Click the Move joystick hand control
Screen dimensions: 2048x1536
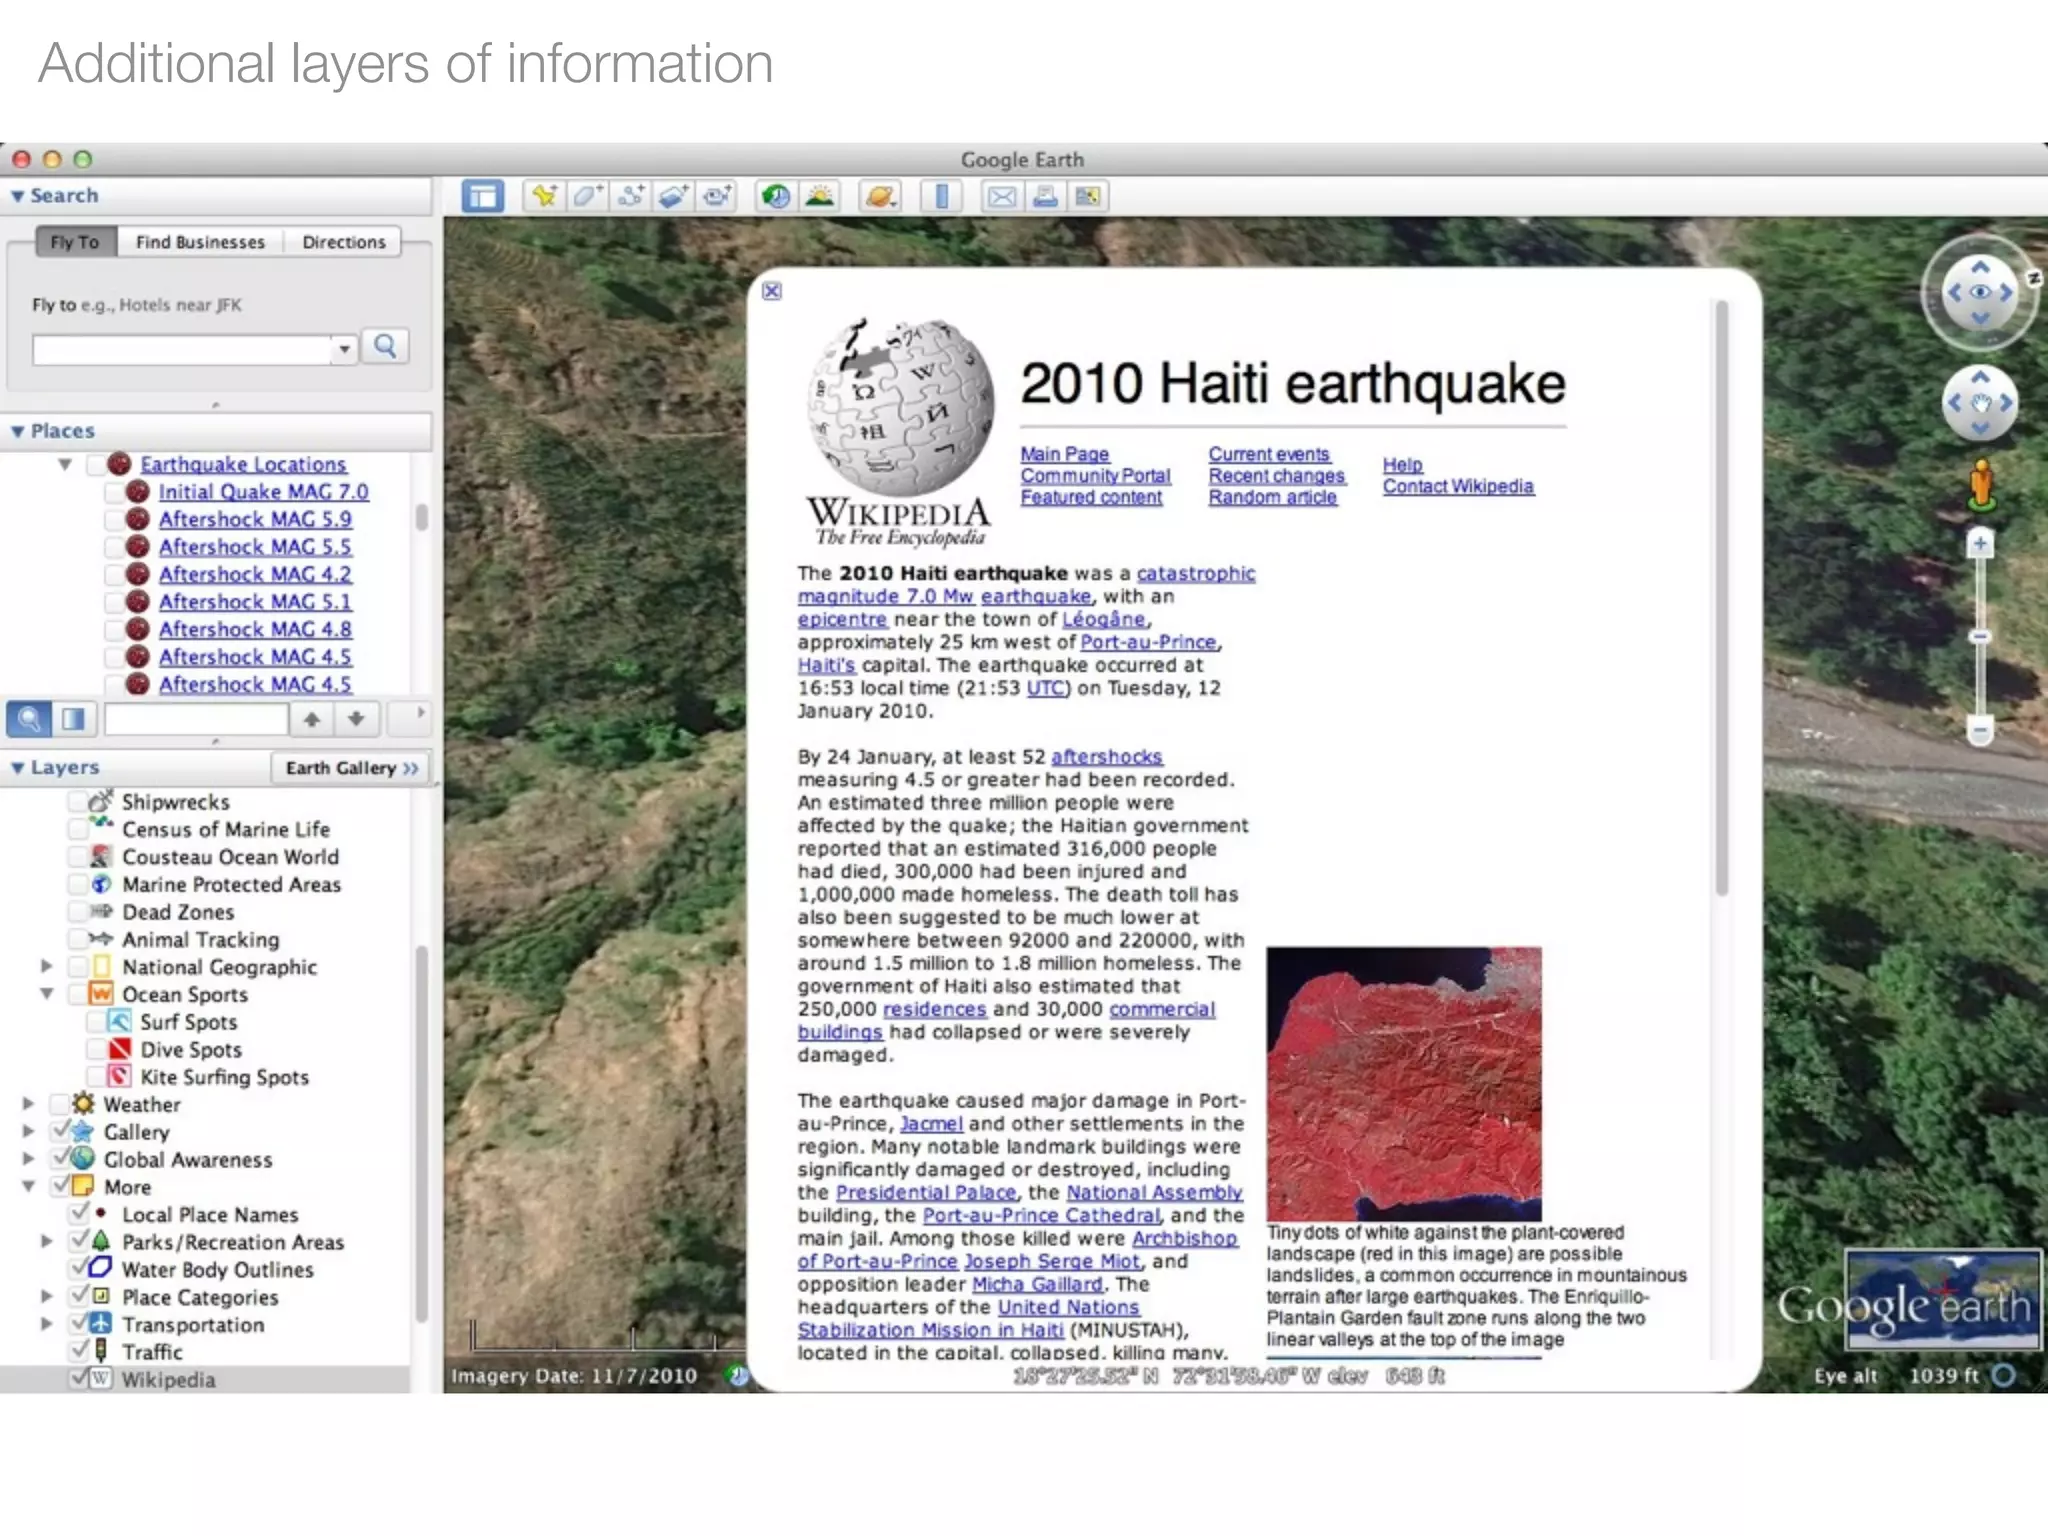click(1980, 403)
